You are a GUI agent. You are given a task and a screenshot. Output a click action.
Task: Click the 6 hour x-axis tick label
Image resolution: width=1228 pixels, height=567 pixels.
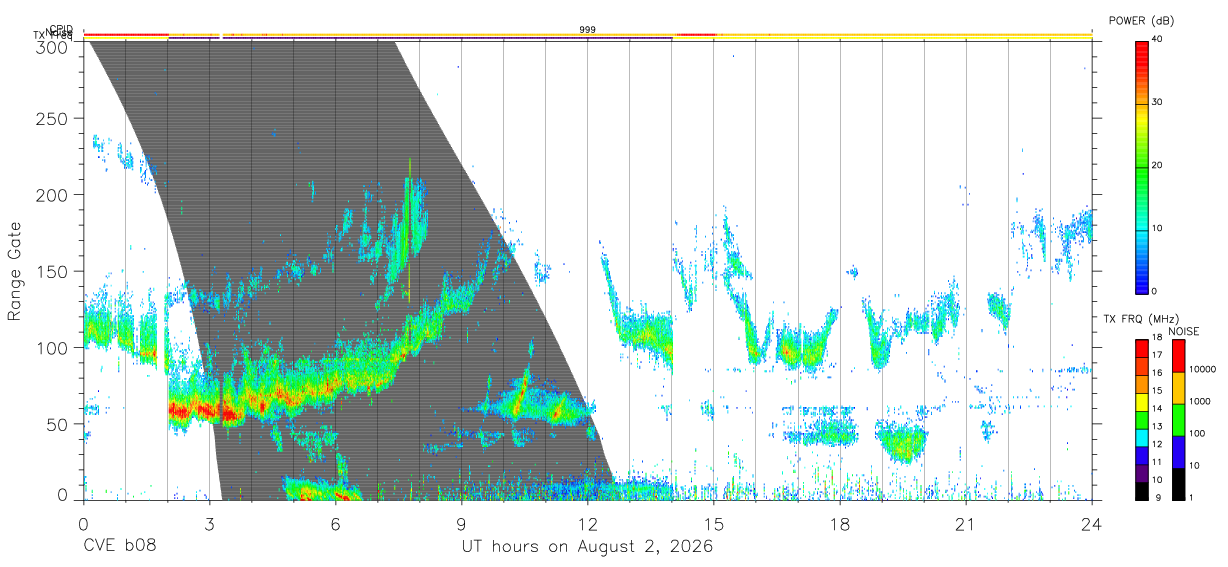click(x=335, y=524)
